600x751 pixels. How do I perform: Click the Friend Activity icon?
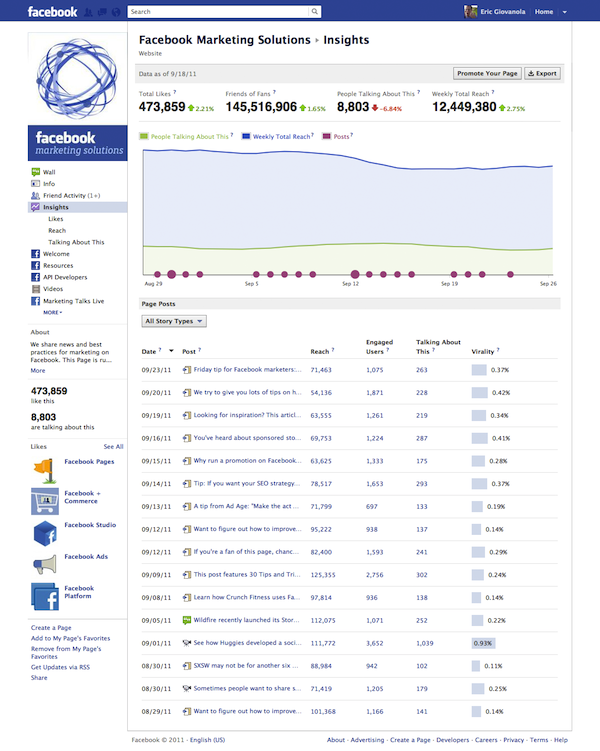35,195
